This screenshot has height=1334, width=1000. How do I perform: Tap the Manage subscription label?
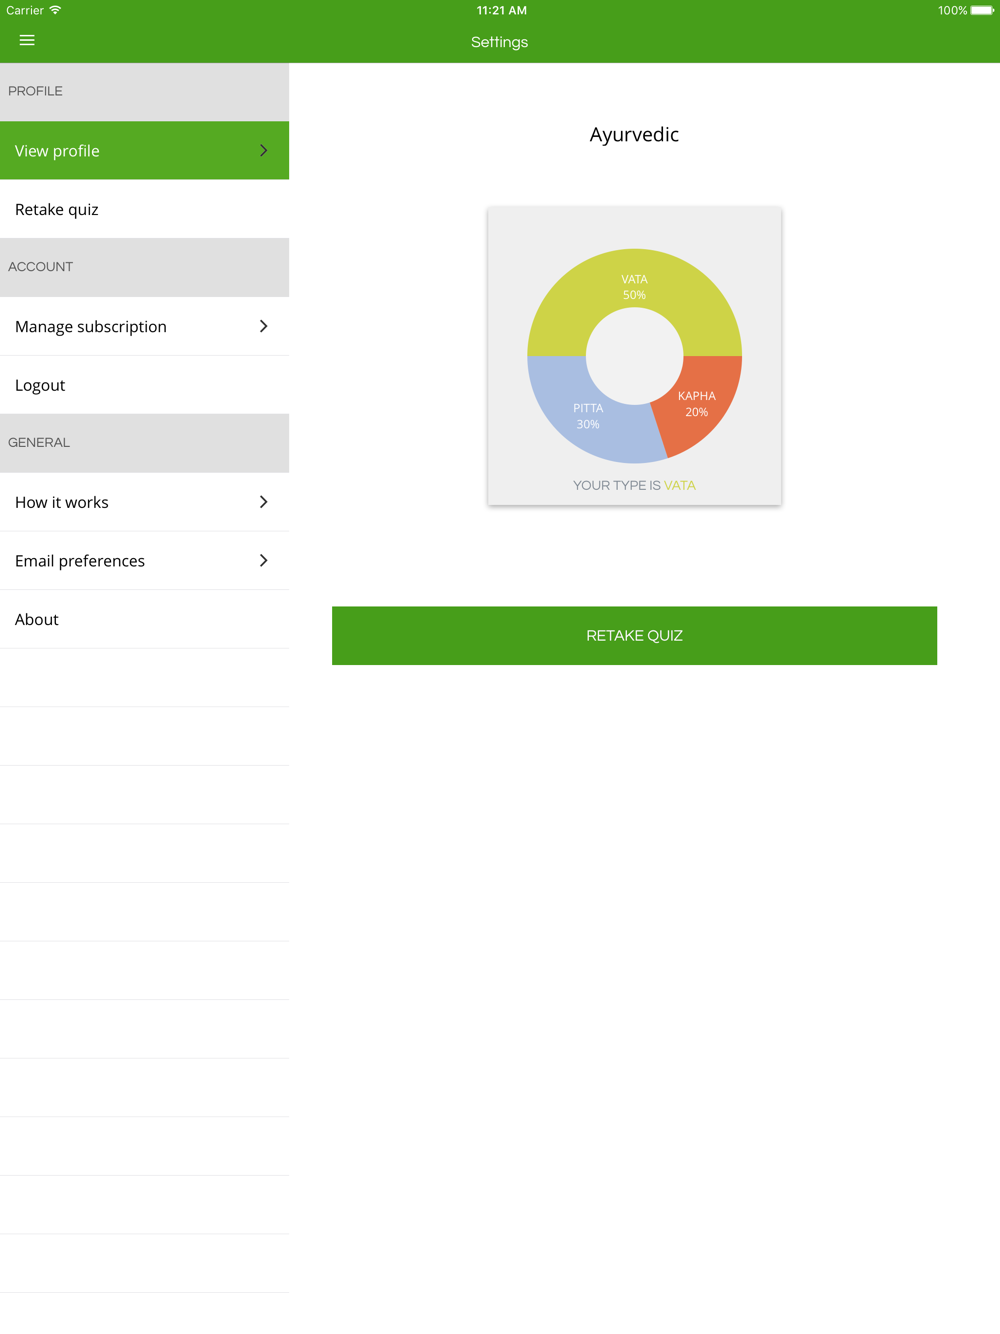[91, 327]
